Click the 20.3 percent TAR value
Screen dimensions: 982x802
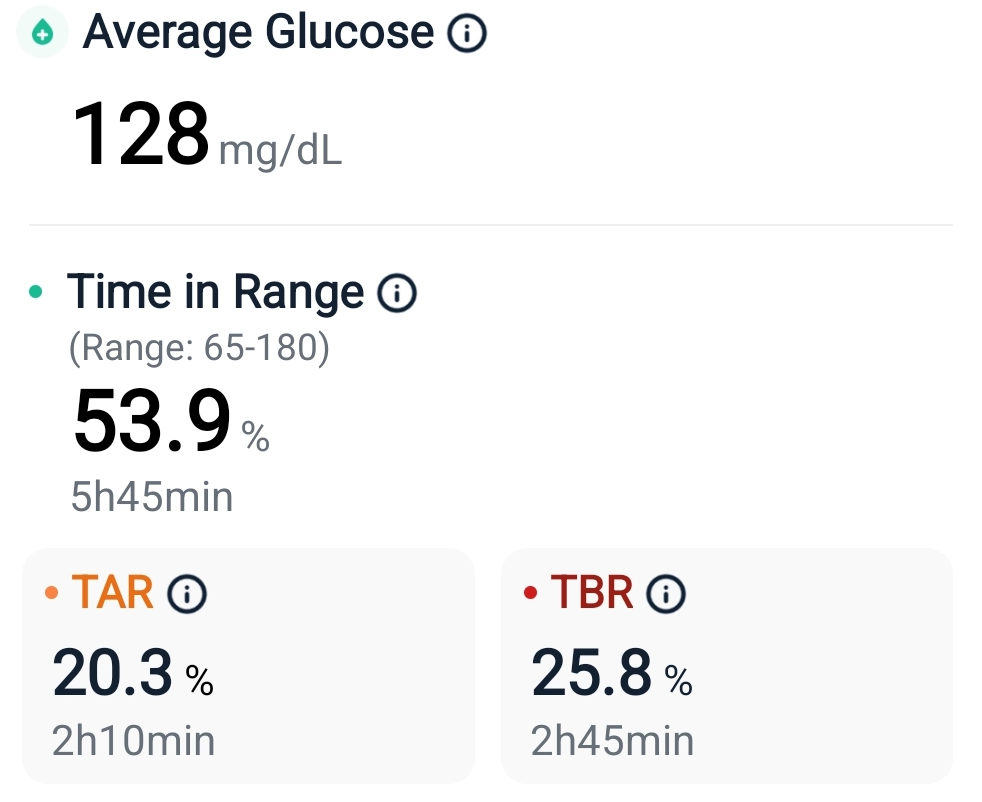(113, 672)
